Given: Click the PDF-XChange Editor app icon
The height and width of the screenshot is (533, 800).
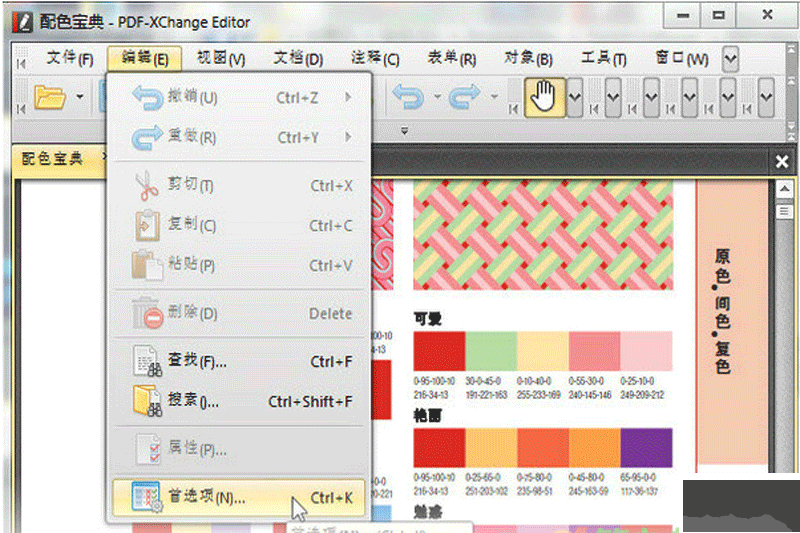Looking at the screenshot, I should click(x=22, y=22).
